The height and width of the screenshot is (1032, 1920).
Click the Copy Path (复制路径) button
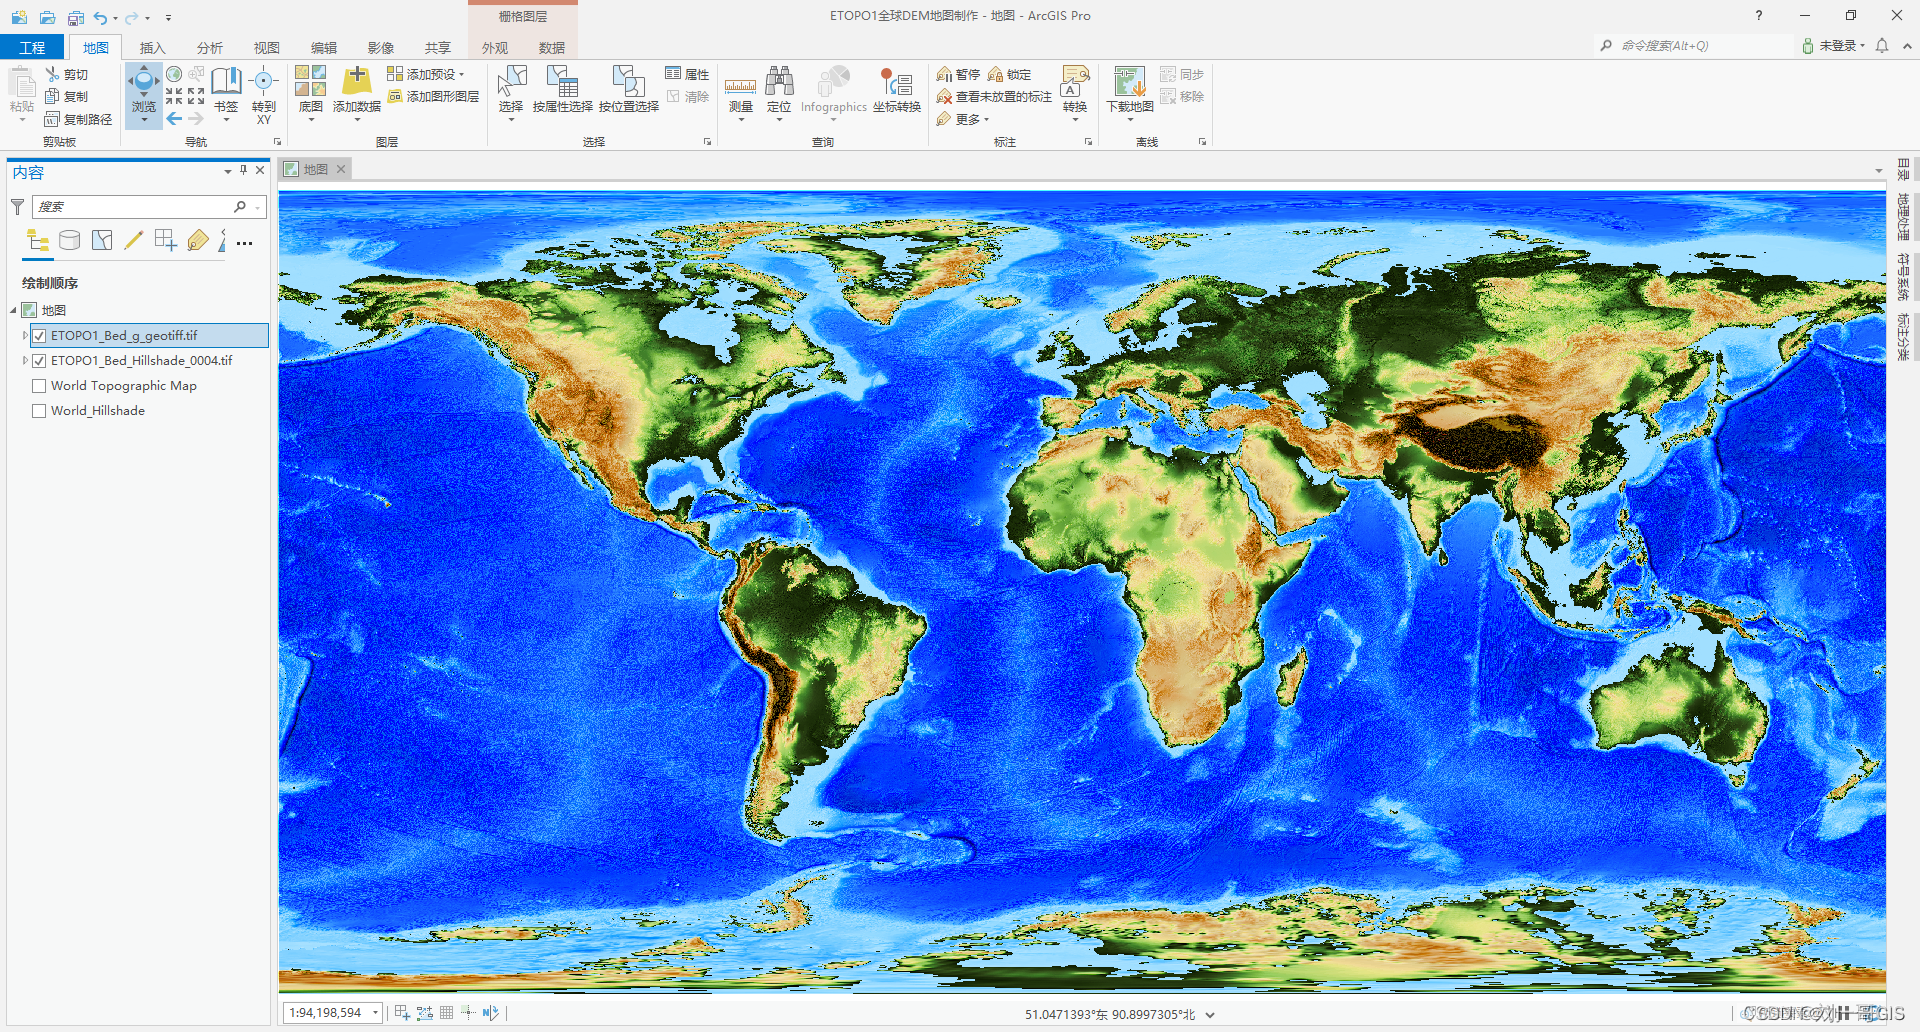point(79,119)
